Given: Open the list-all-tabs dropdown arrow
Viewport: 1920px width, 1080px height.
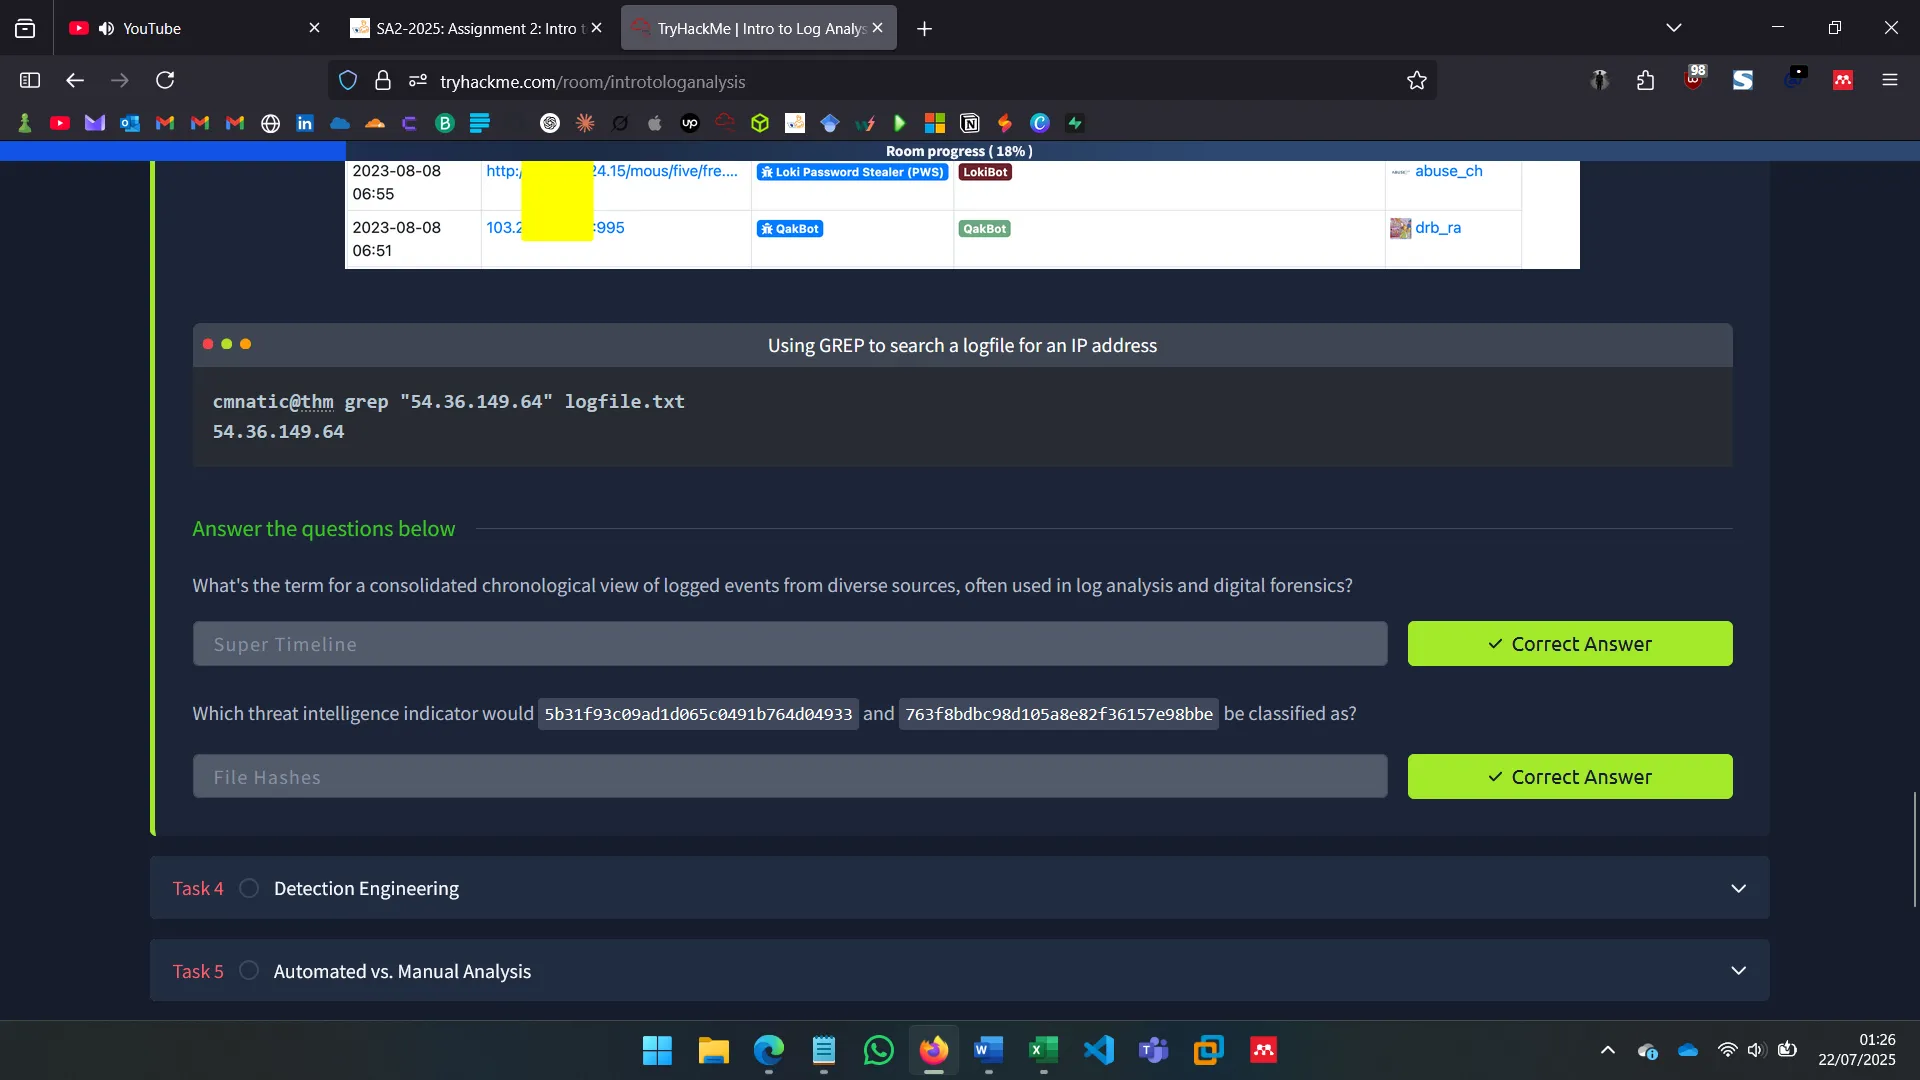Looking at the screenshot, I should pos(1674,27).
